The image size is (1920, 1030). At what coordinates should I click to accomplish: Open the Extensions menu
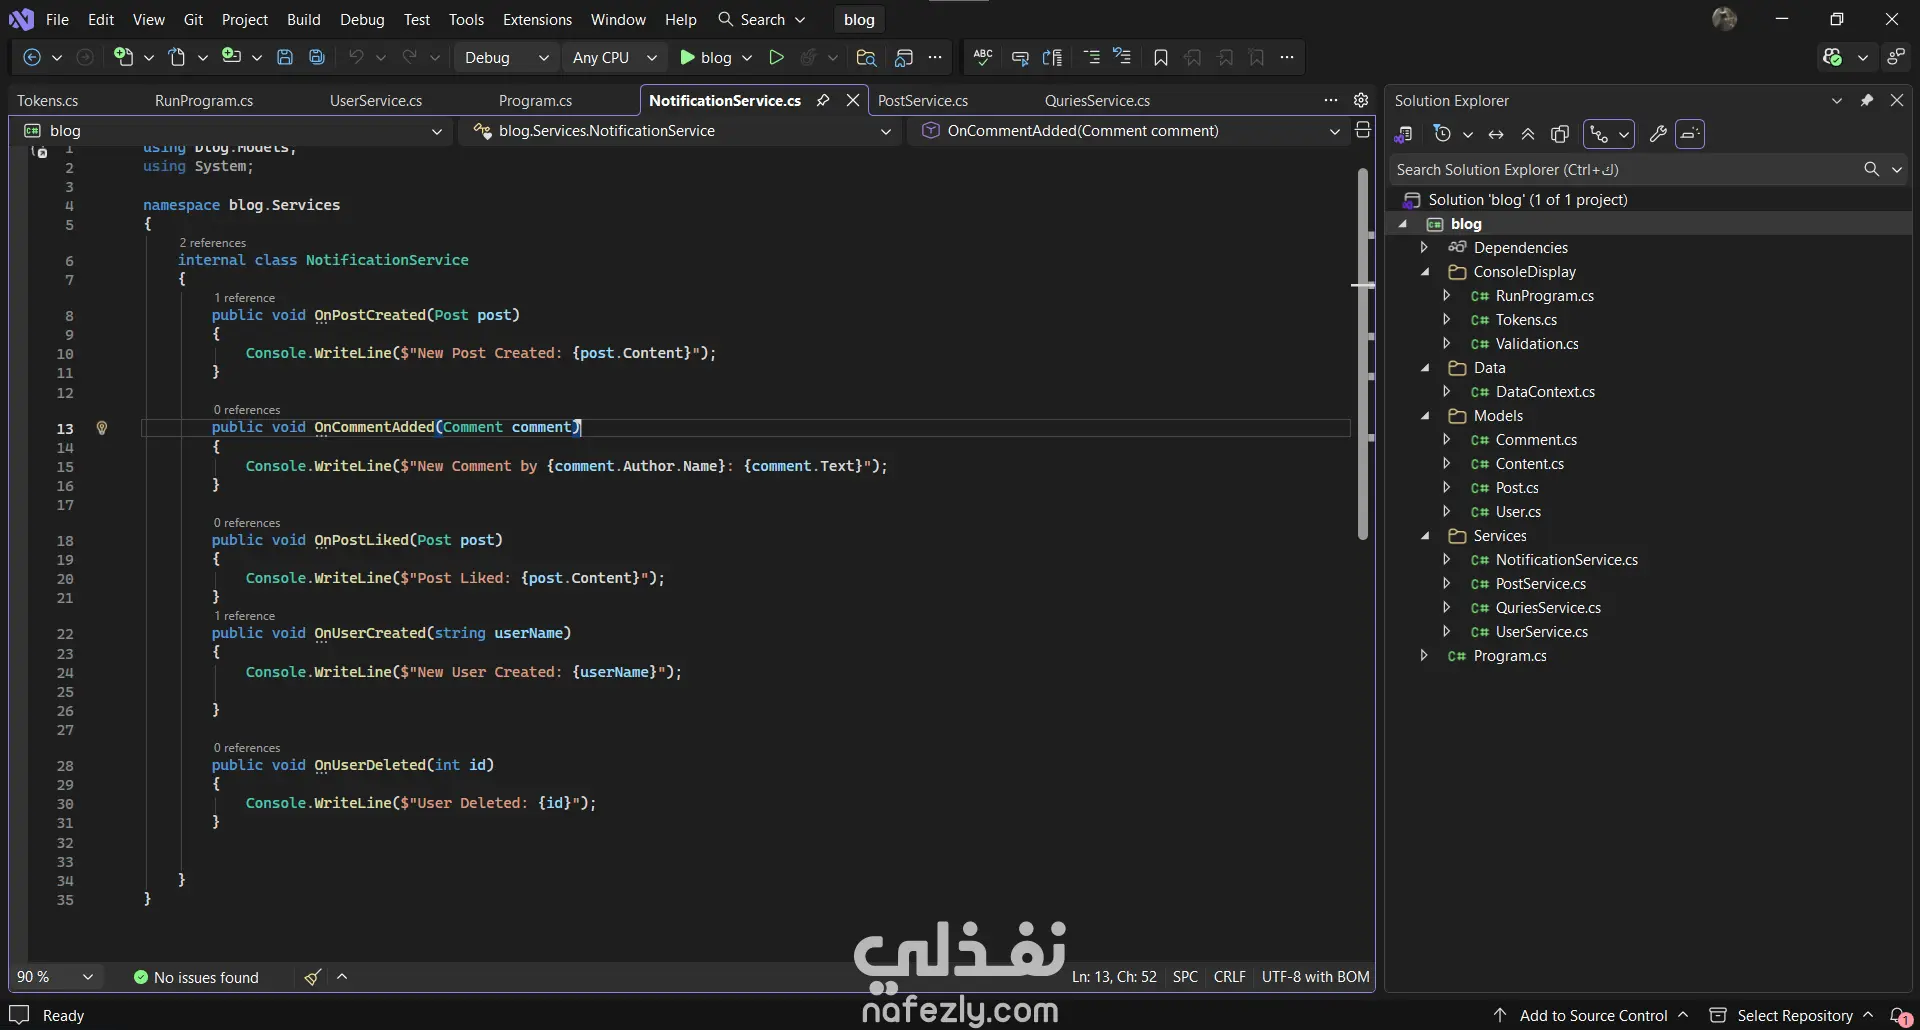click(537, 20)
